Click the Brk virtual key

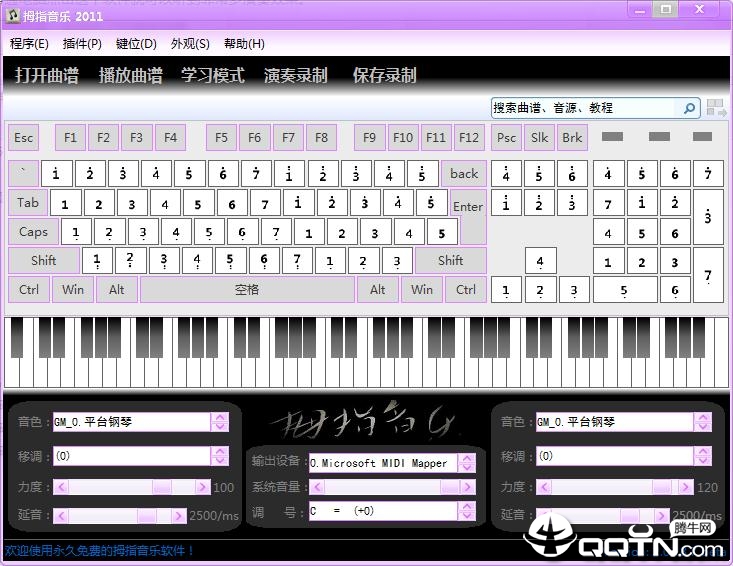click(x=572, y=138)
